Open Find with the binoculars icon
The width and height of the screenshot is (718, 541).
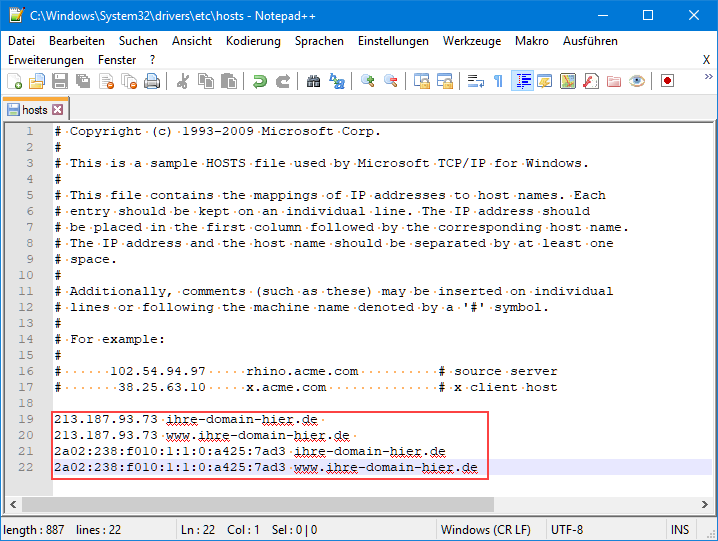(314, 81)
